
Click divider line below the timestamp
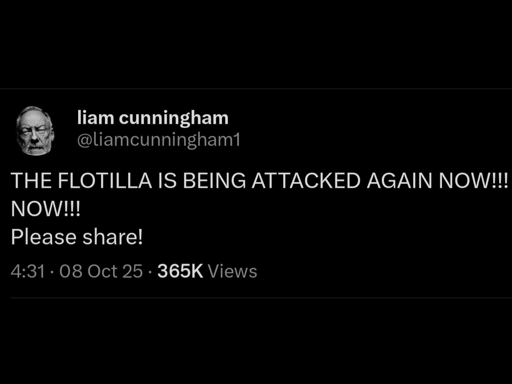click(x=261, y=297)
